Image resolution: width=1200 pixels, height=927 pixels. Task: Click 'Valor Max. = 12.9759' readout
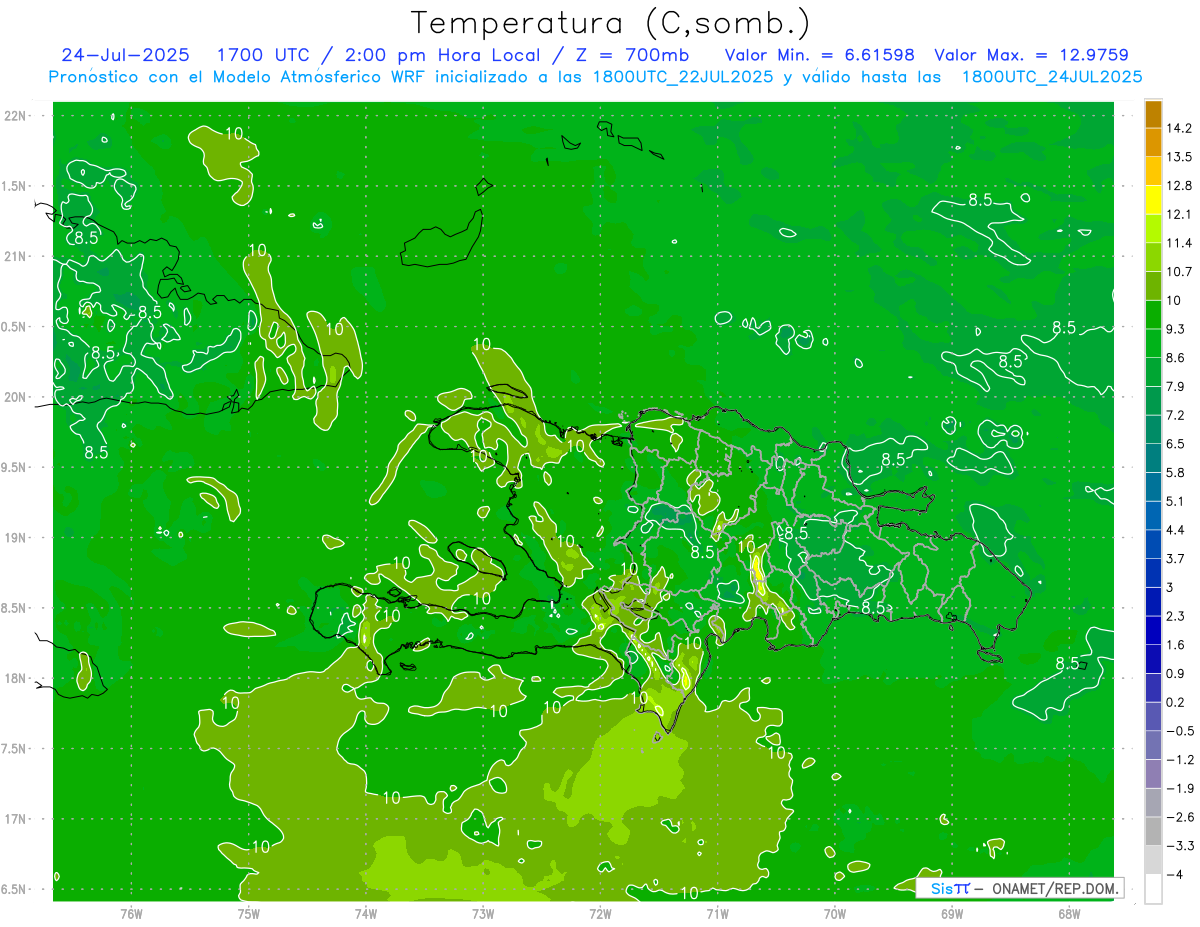click(1032, 55)
